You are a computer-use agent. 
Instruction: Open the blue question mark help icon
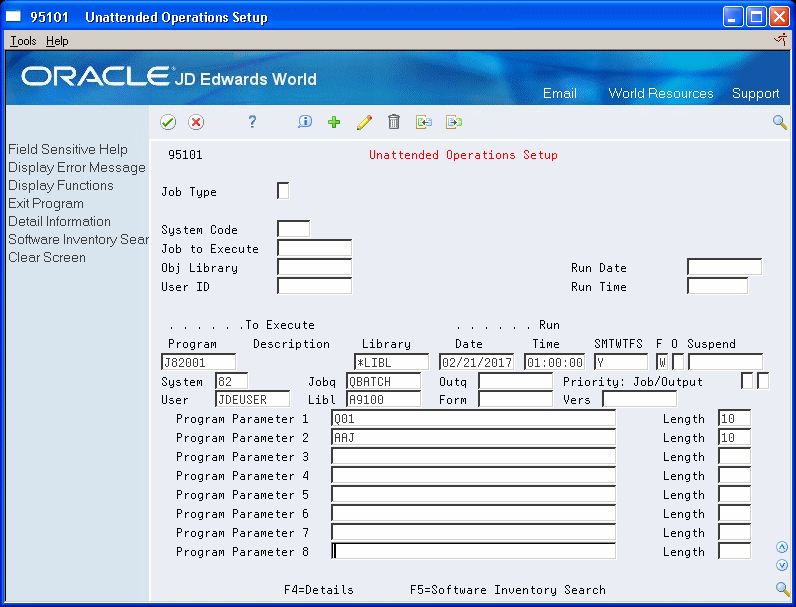(x=252, y=122)
